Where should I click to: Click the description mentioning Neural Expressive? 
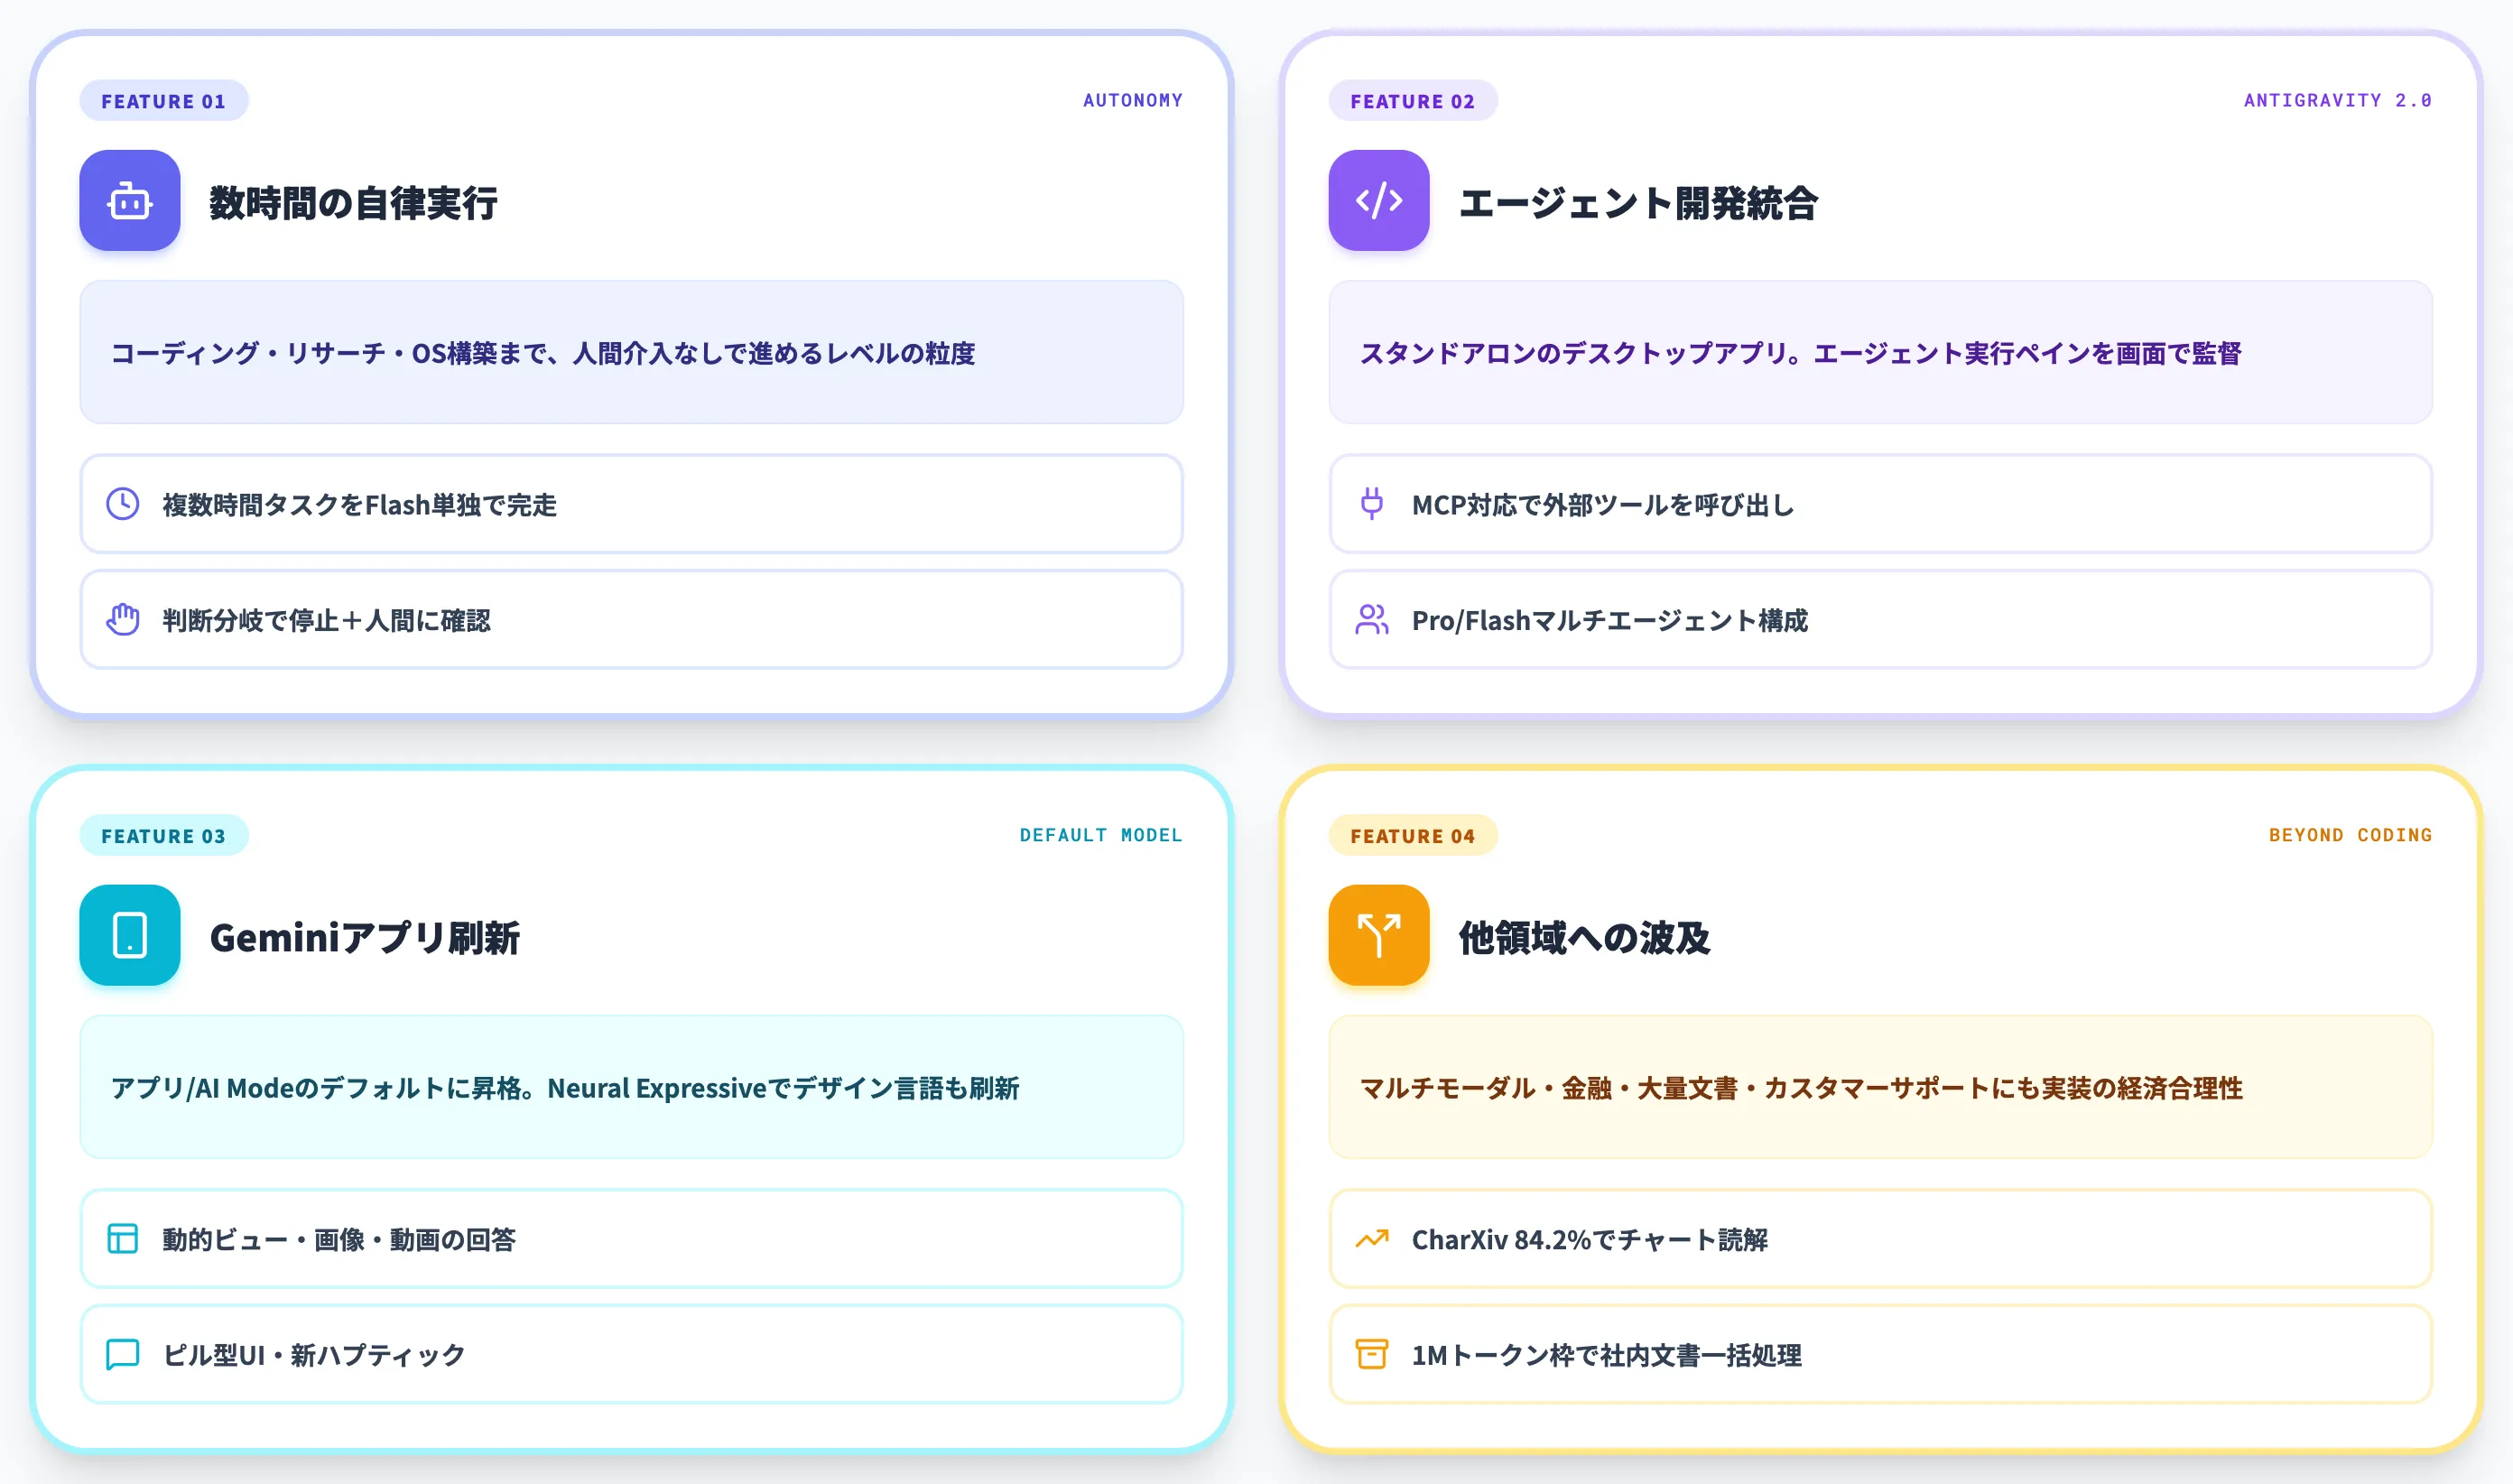pos(565,1088)
